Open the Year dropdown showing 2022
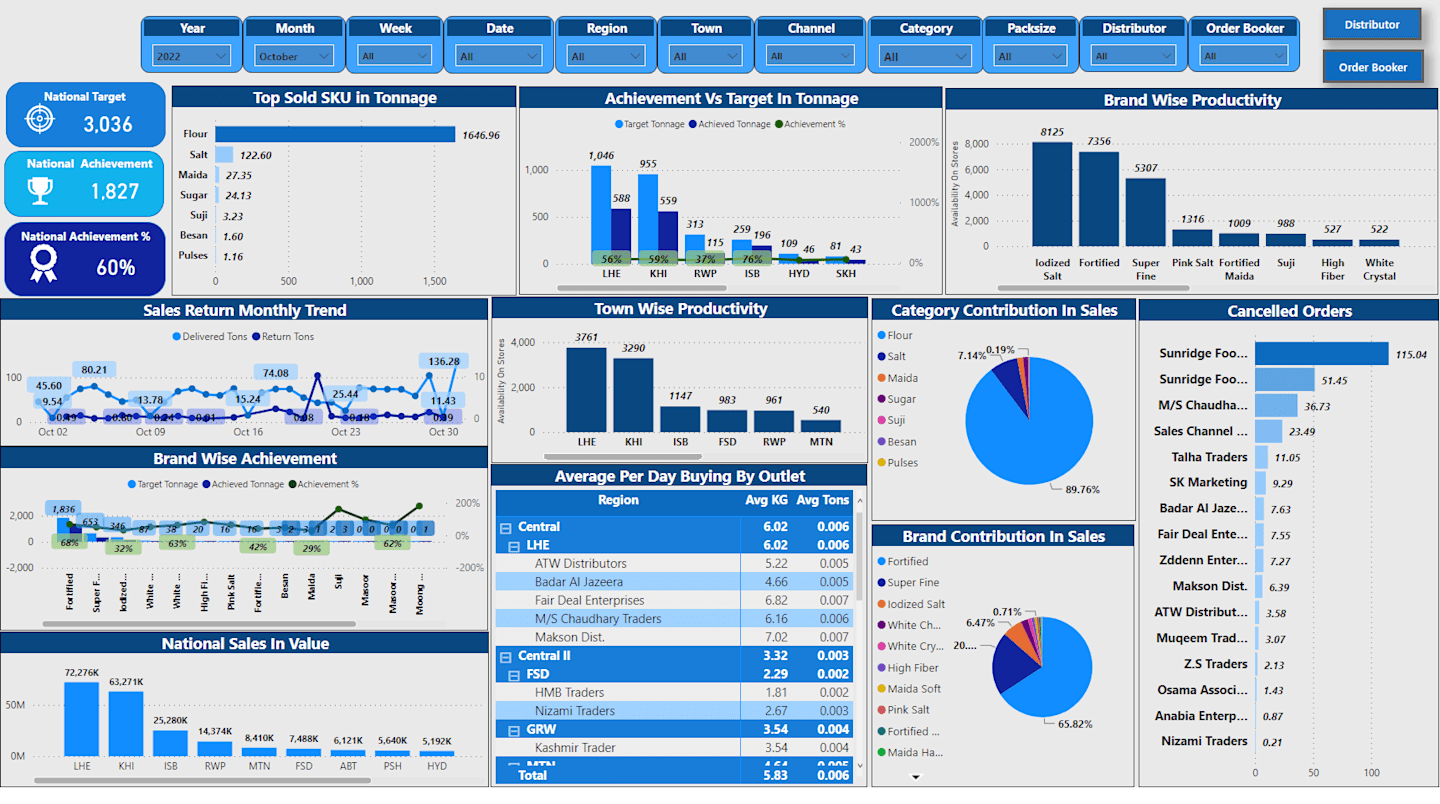Viewport: 1440px width, 804px height. (x=192, y=56)
